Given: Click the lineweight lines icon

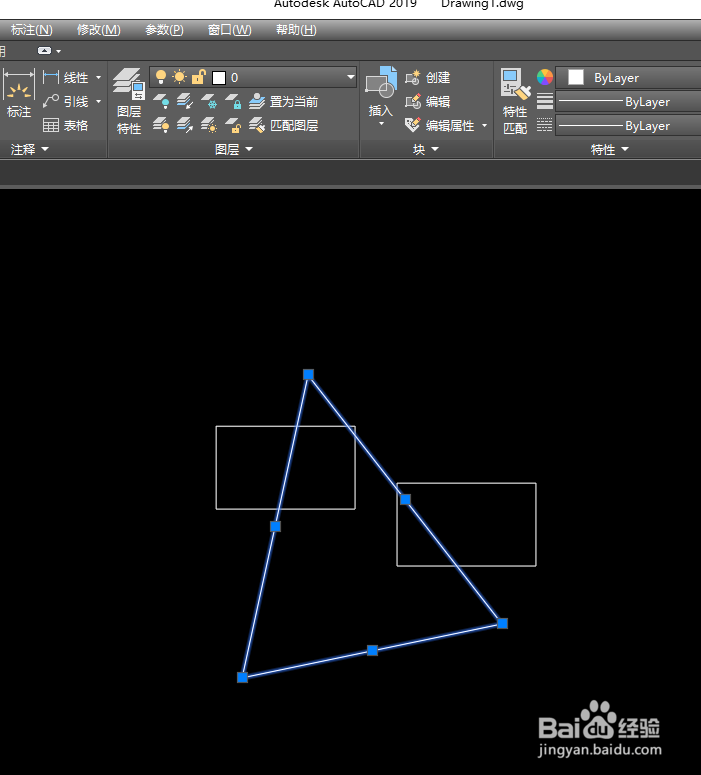Looking at the screenshot, I should [x=545, y=101].
